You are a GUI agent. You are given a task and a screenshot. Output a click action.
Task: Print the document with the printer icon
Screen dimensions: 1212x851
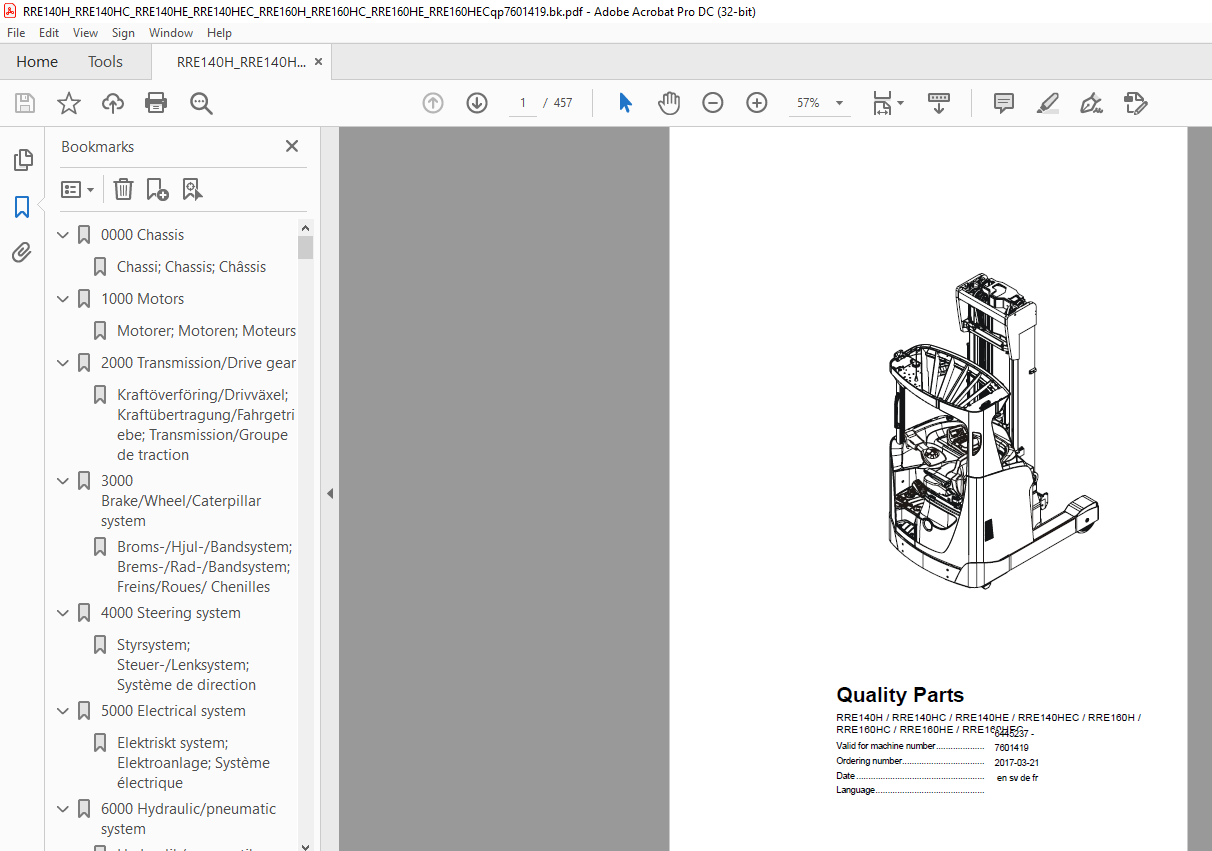(x=156, y=103)
